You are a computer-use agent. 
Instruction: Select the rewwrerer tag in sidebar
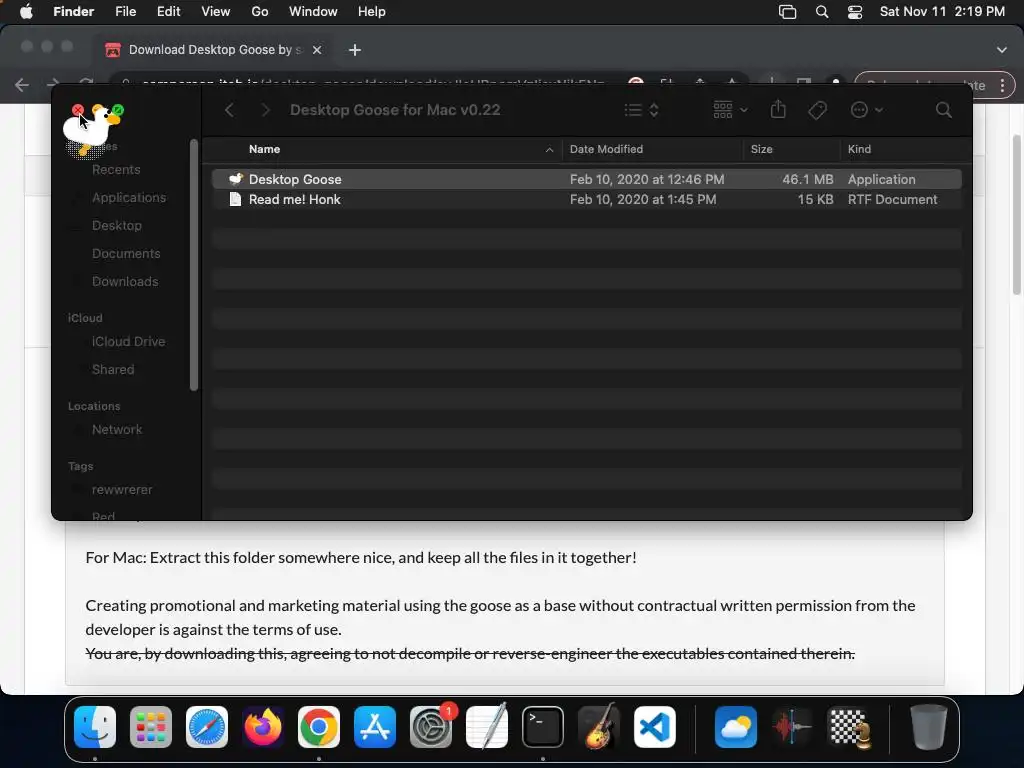pyautogui.click(x=122, y=490)
